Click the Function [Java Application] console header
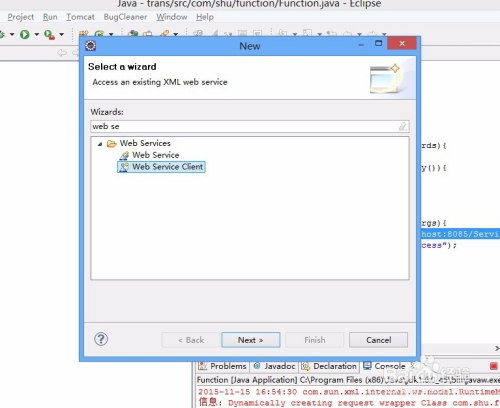Screen dimensions: 500x408 tap(348, 380)
